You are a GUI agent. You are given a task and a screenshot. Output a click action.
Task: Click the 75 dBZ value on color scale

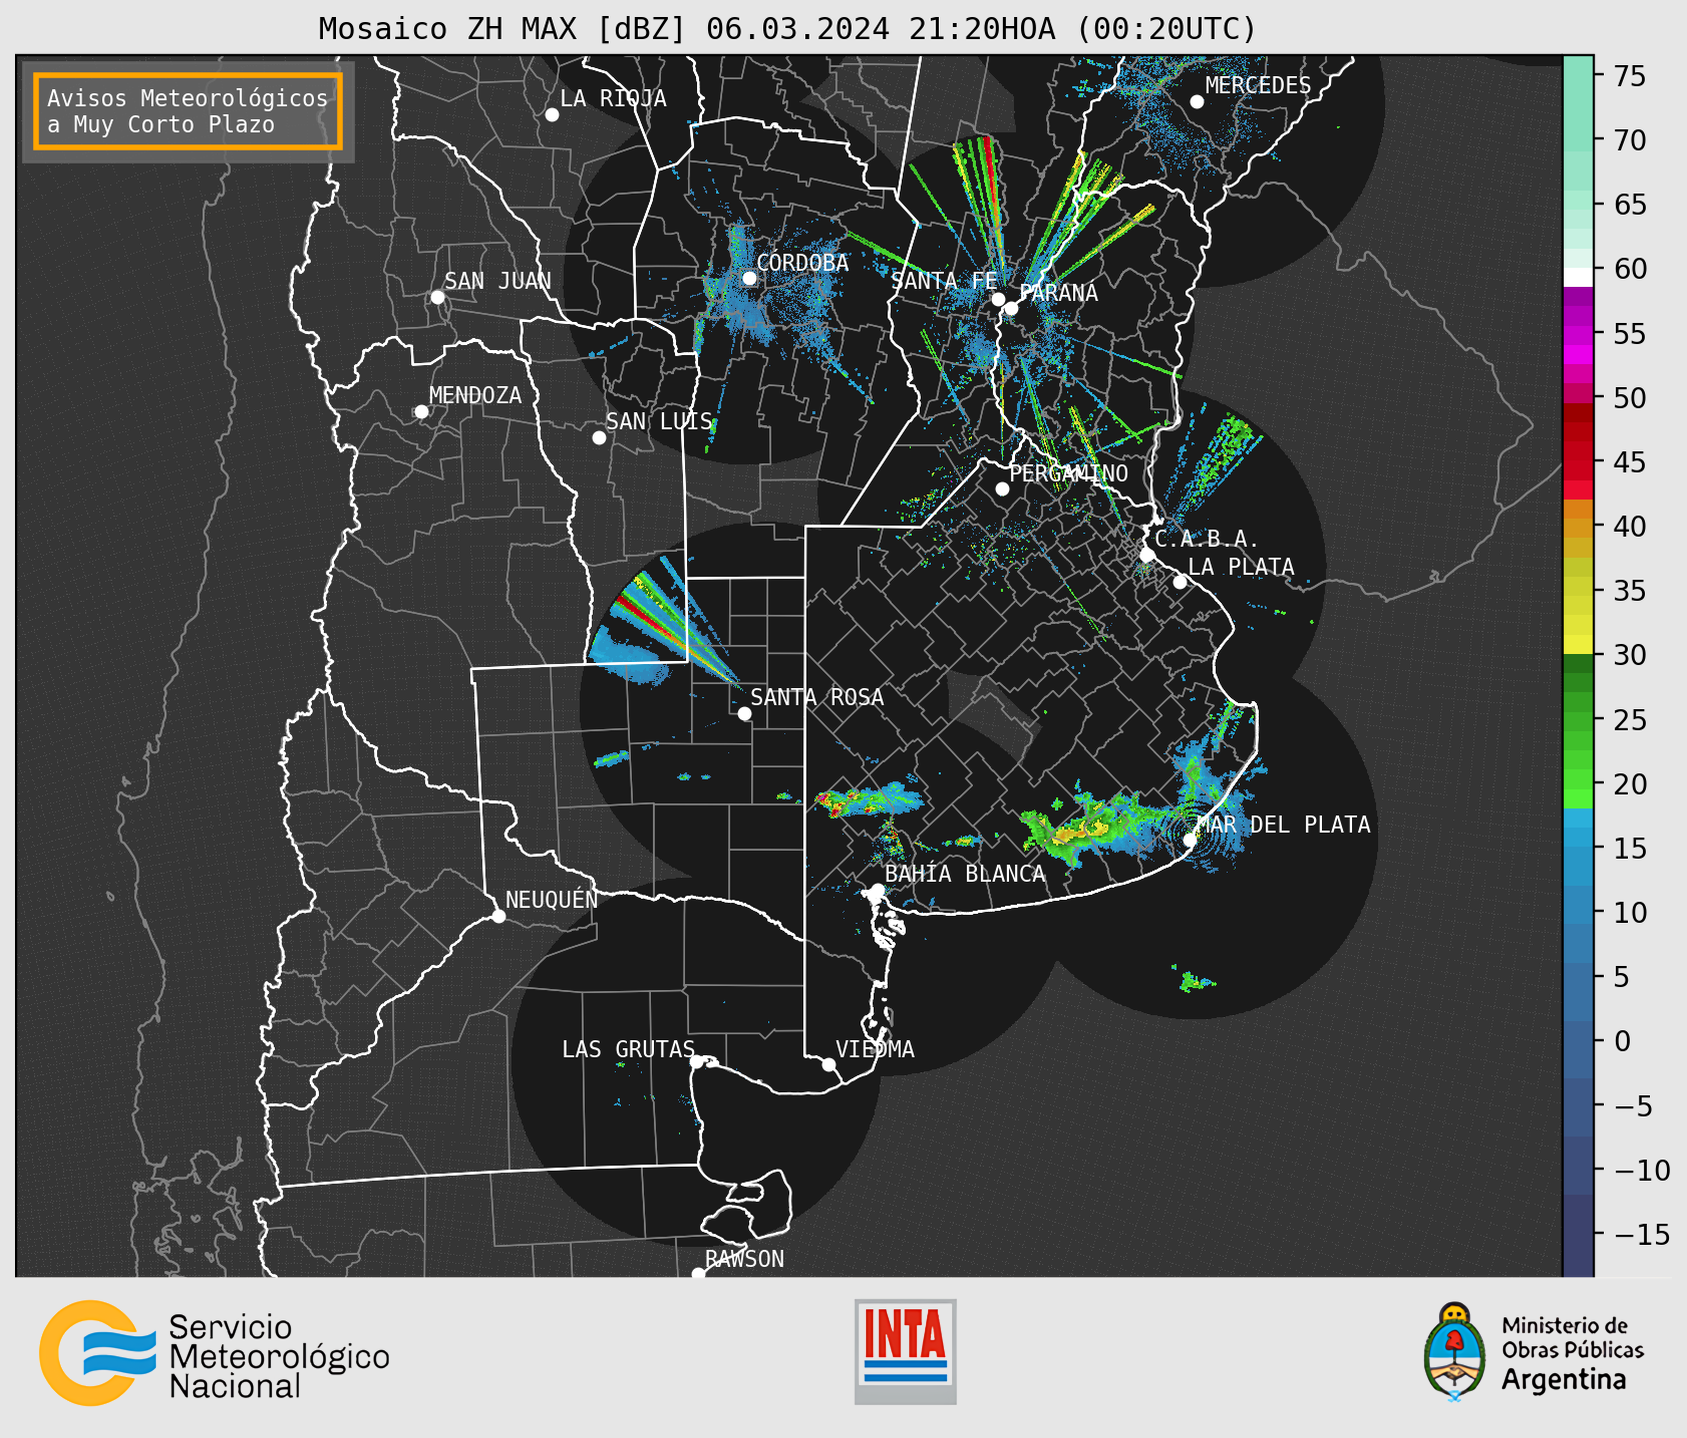tap(1630, 76)
